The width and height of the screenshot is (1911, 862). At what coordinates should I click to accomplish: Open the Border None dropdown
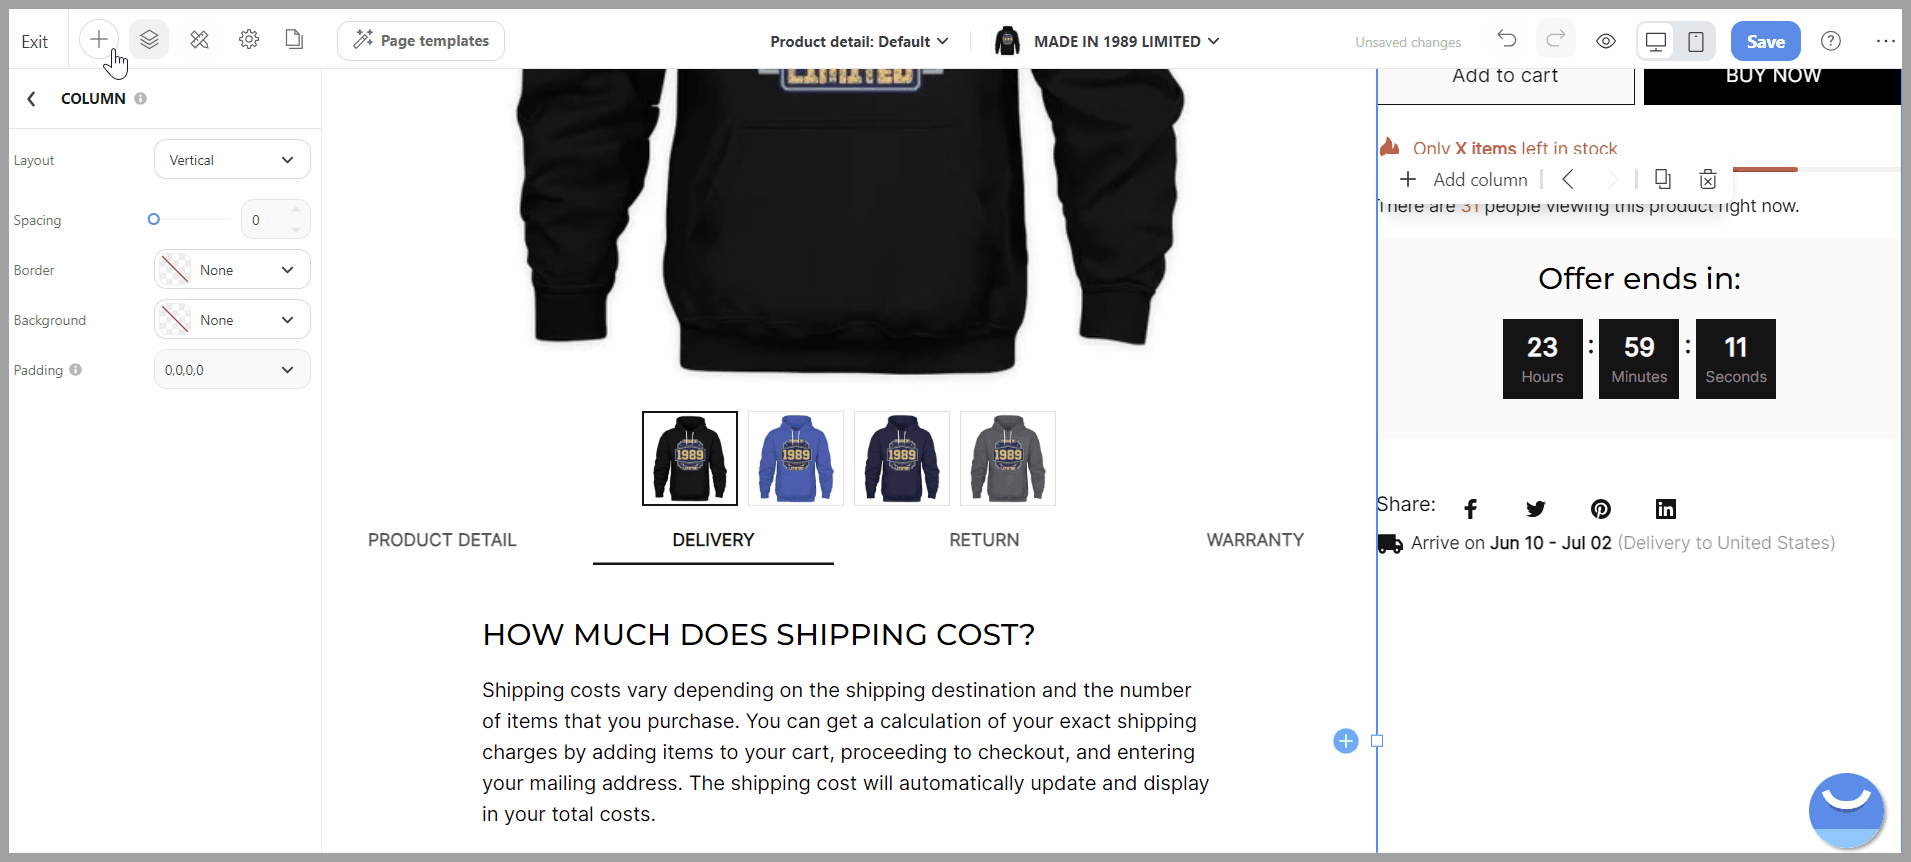232,270
